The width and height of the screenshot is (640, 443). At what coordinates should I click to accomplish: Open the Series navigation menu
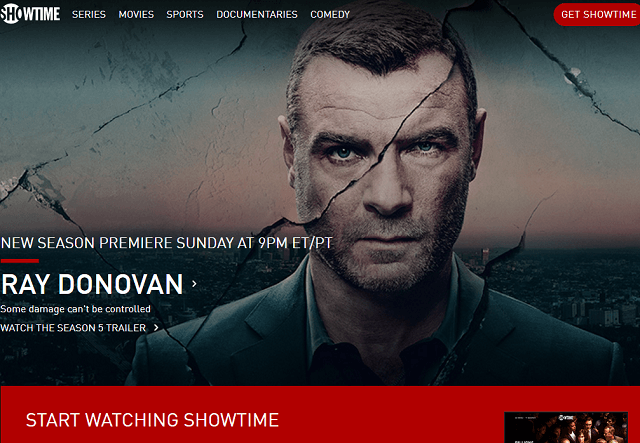click(89, 14)
